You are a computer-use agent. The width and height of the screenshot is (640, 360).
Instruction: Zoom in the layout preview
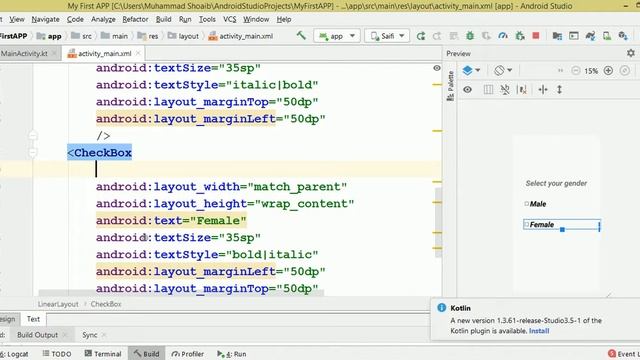[x=608, y=71]
